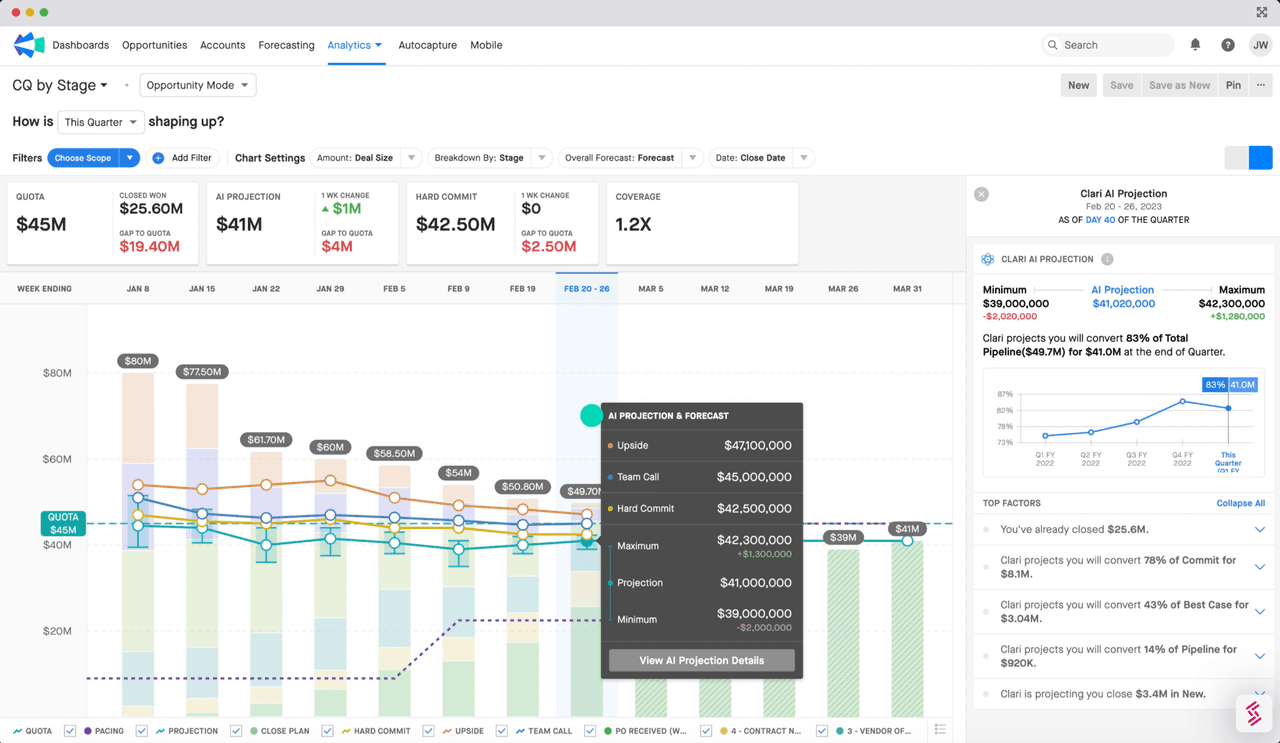Click the Clari logo in the navigation bar
Image resolution: width=1280 pixels, height=743 pixels.
(x=26, y=45)
